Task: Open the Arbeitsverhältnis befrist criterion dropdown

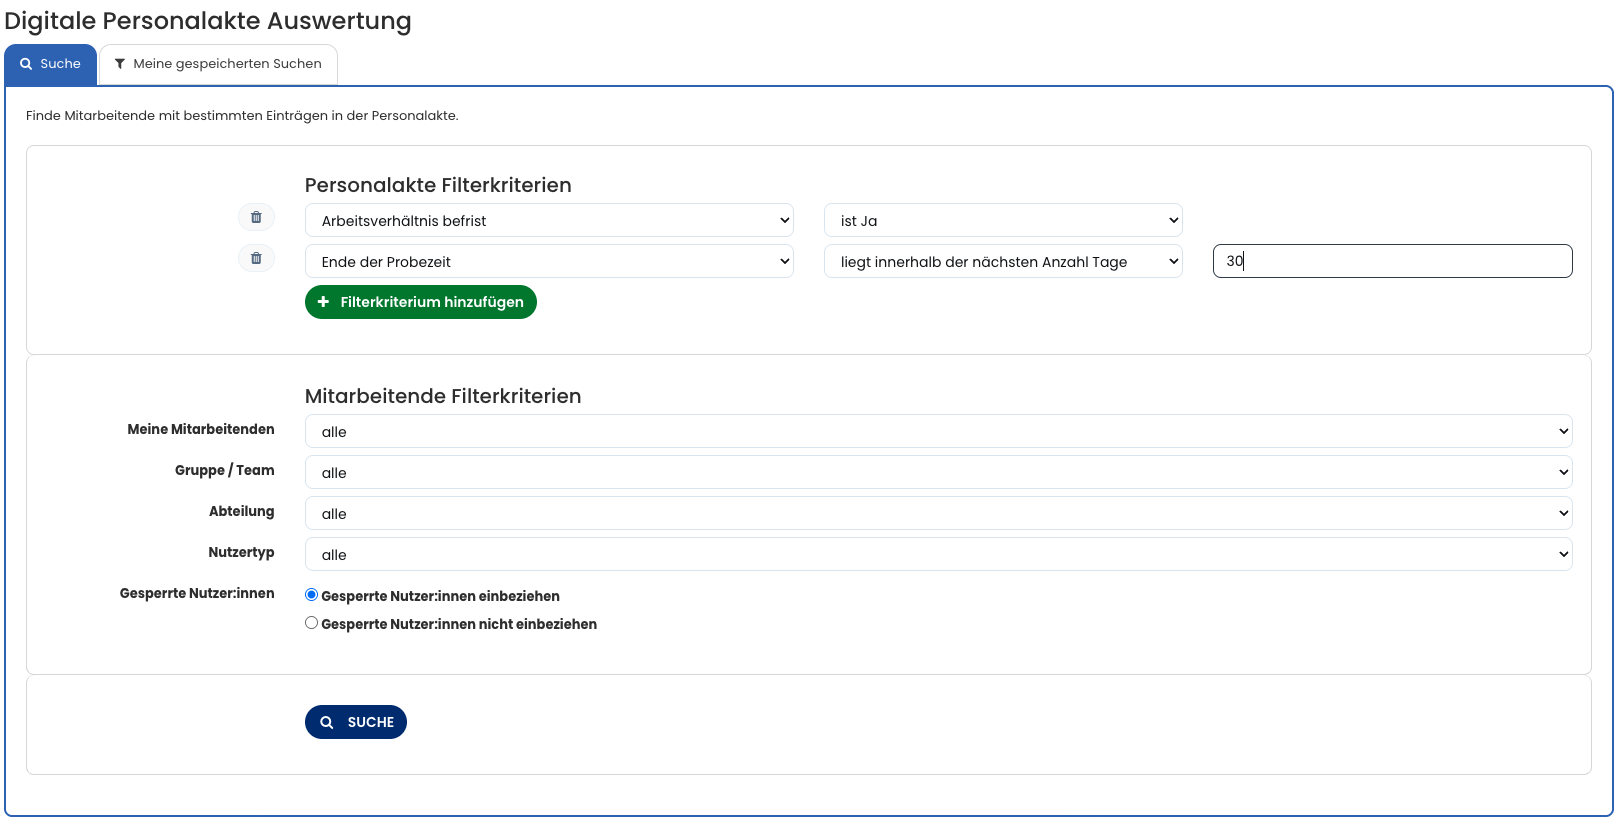Action: click(548, 221)
